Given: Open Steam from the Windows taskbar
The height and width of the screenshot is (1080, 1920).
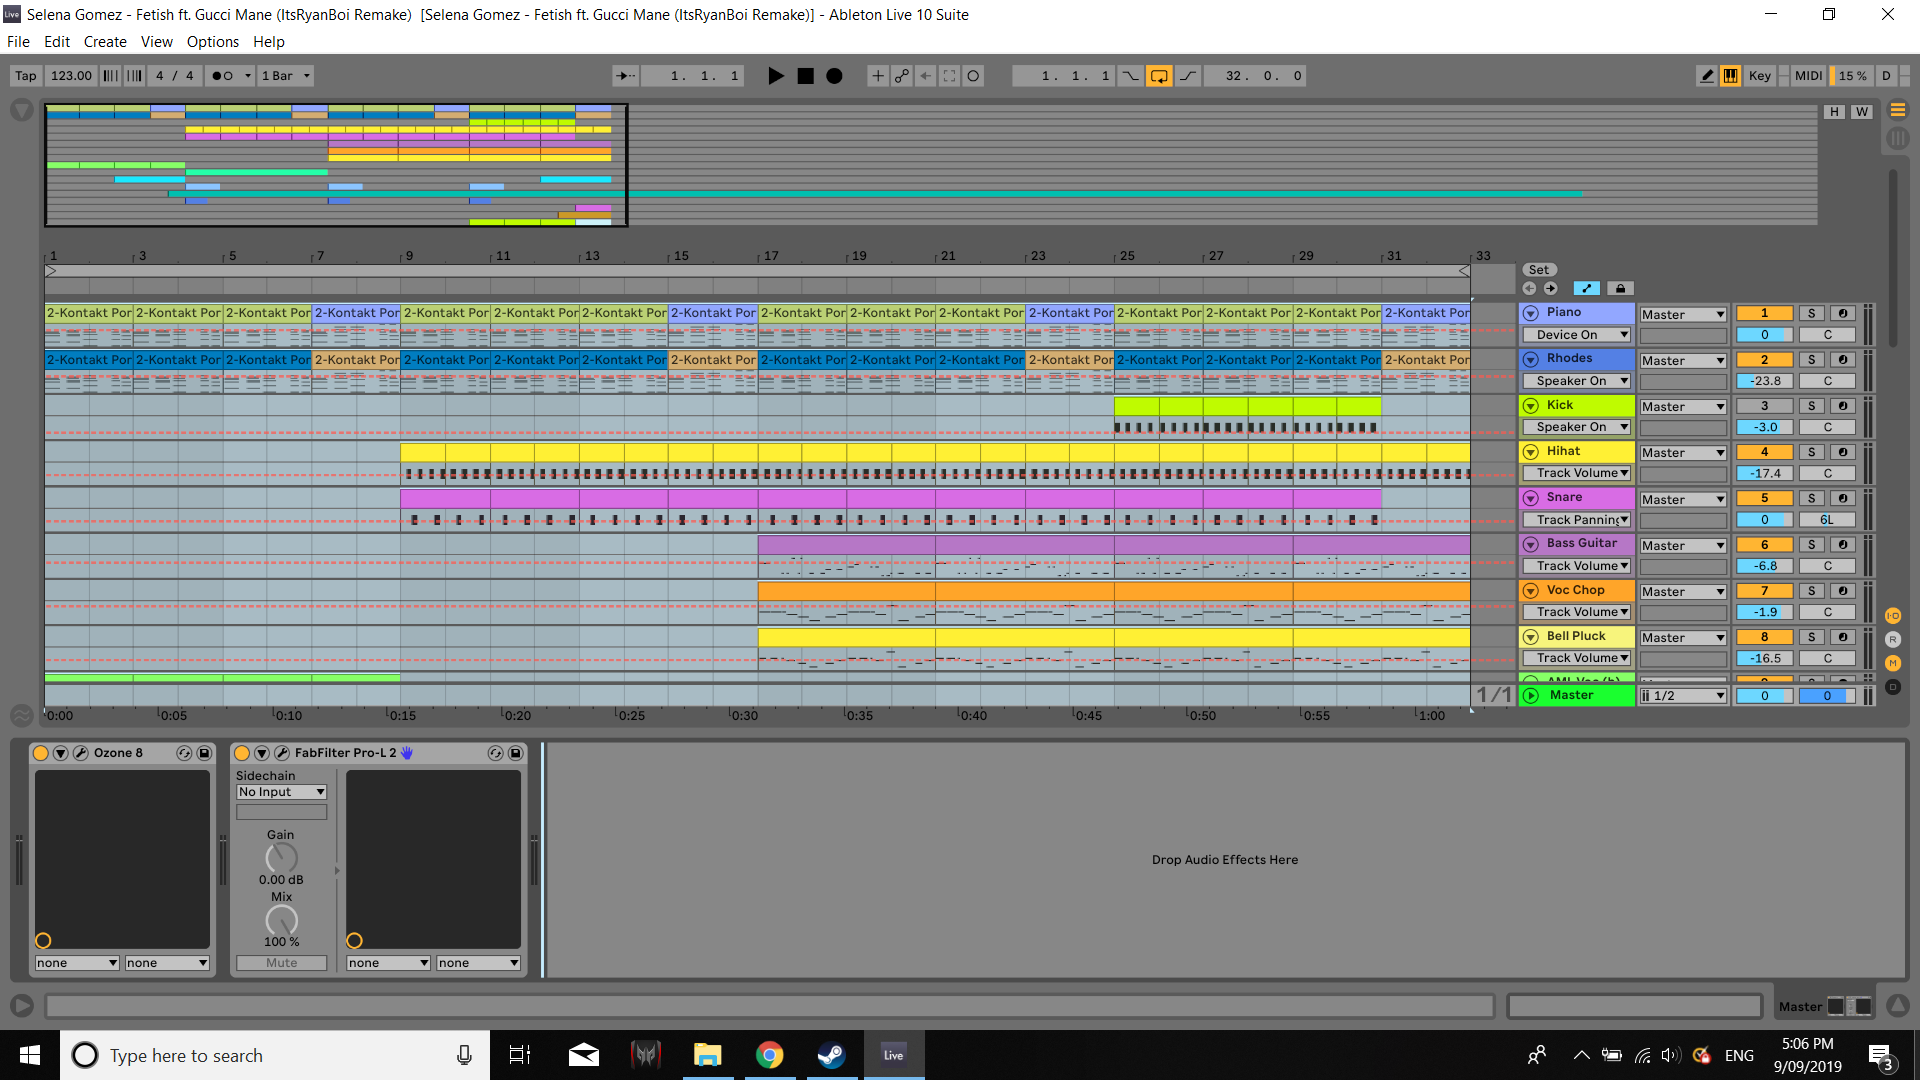Looking at the screenshot, I should click(x=831, y=1055).
